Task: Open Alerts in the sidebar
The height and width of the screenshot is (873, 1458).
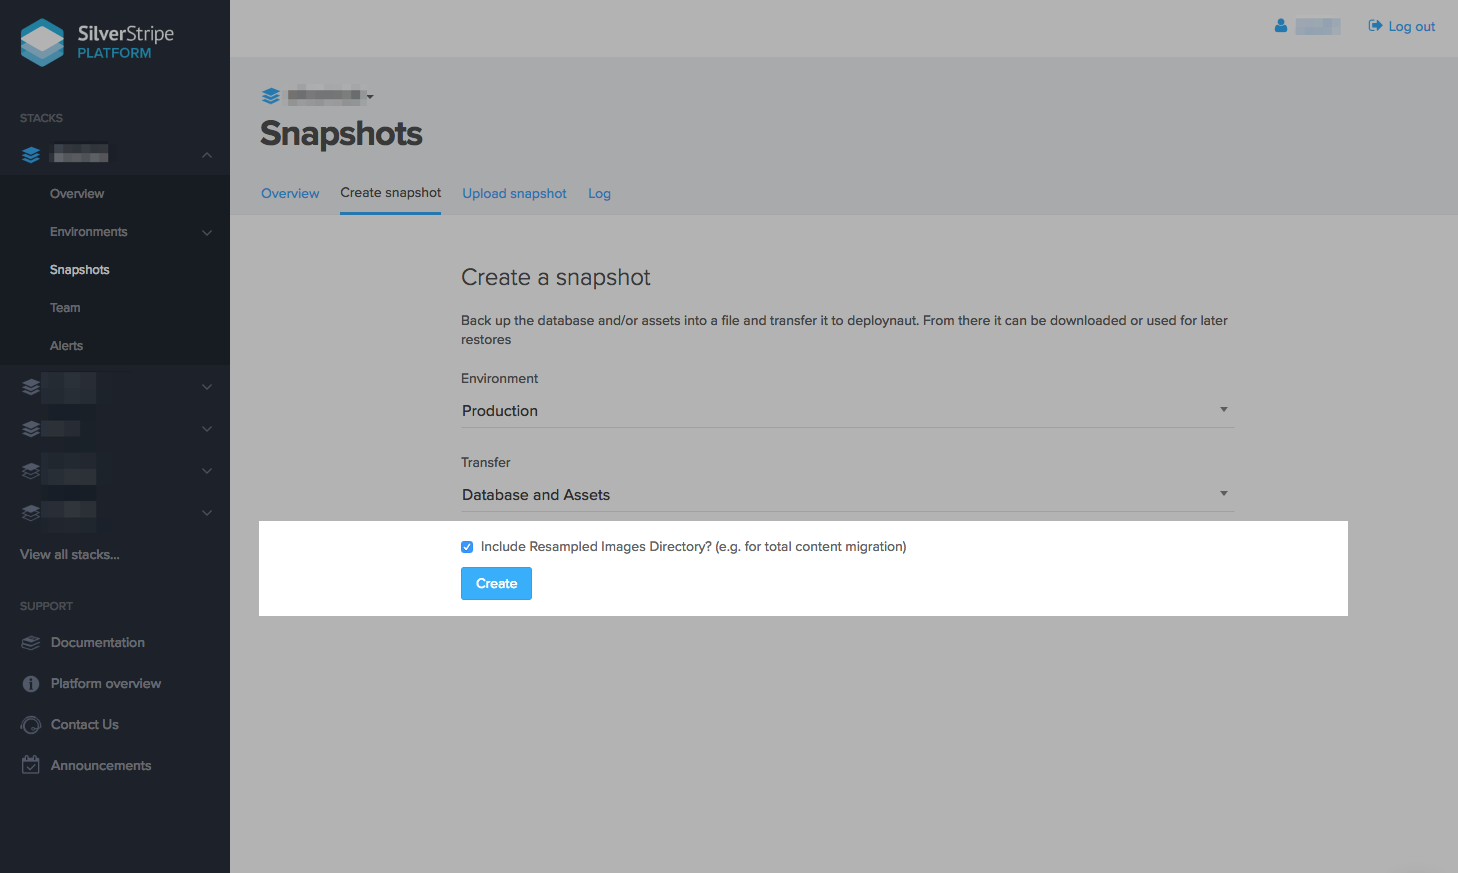Action: pos(66,346)
